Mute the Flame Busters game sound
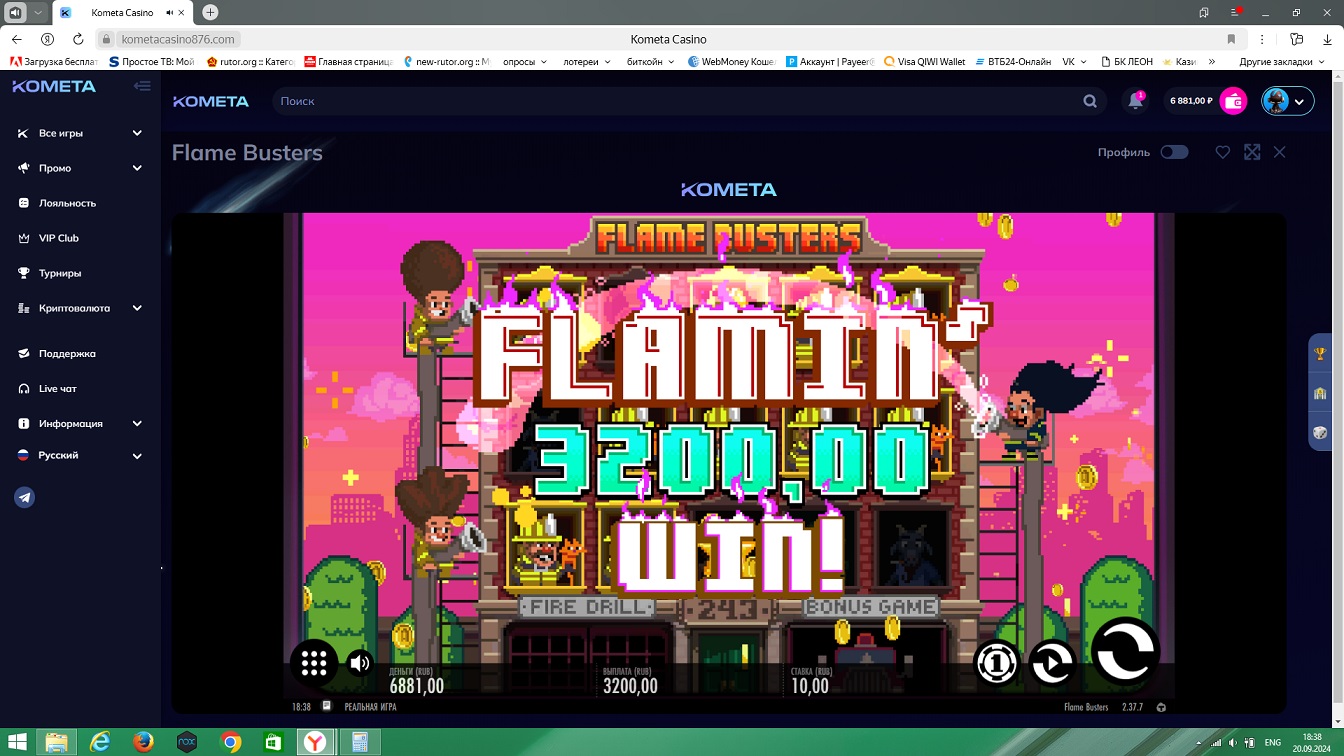Viewport: 1344px width, 756px height. (x=360, y=662)
